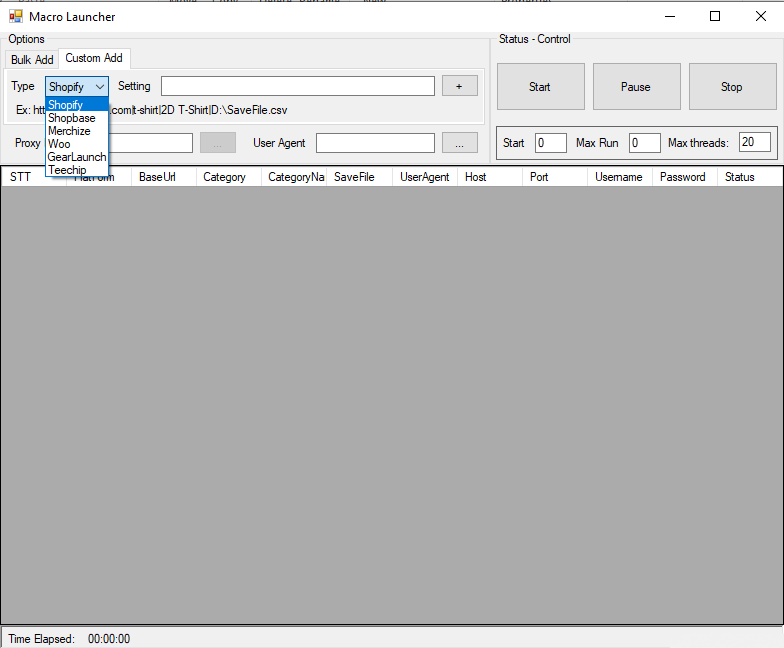Switch to the Bulk Add tab
Viewport: 784px width, 648px height.
pos(32,60)
